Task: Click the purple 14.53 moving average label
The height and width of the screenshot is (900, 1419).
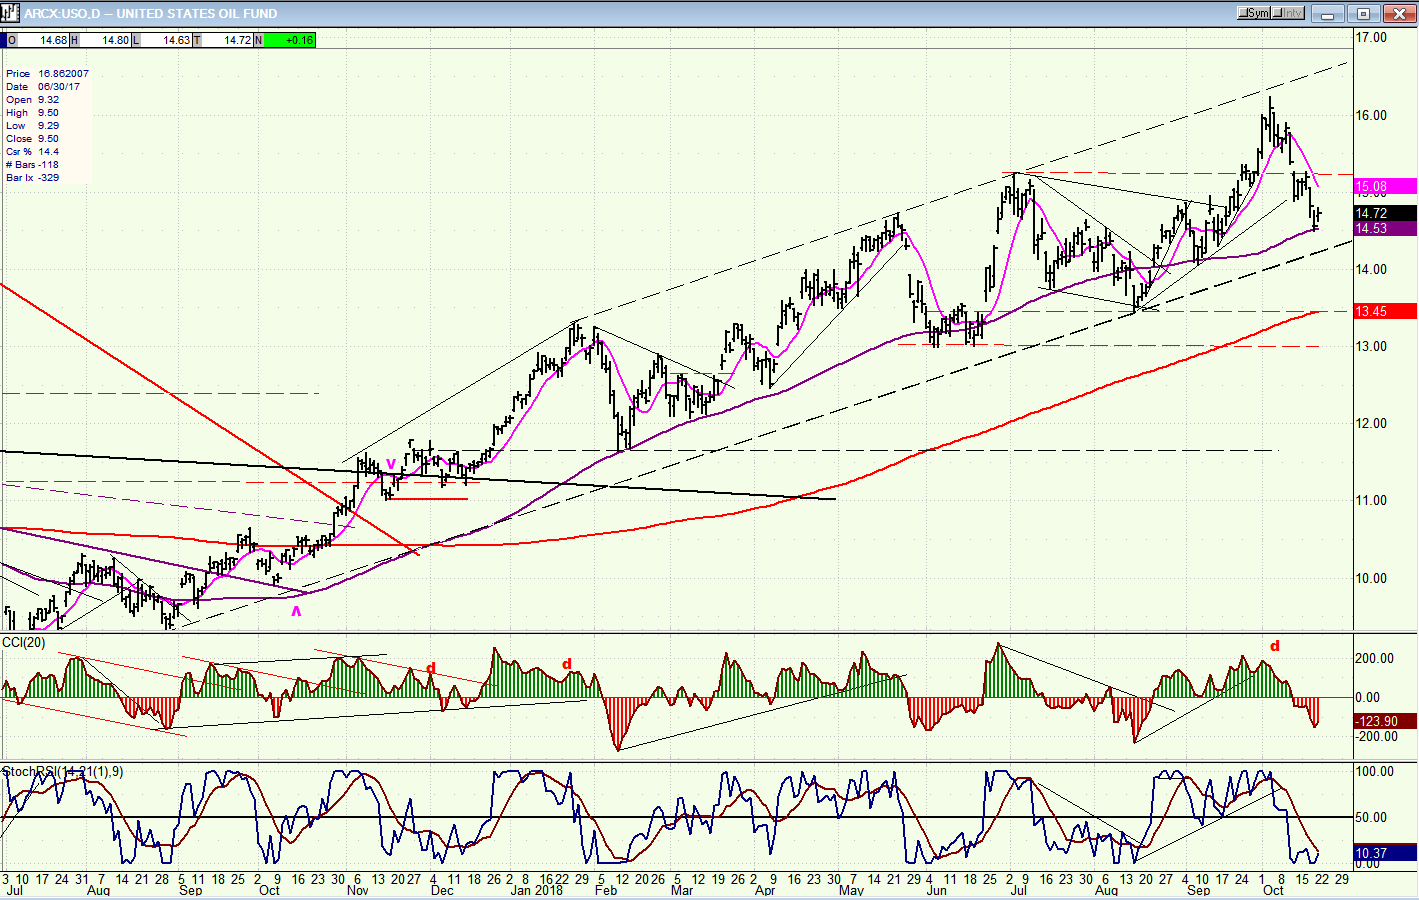Action: point(1384,229)
